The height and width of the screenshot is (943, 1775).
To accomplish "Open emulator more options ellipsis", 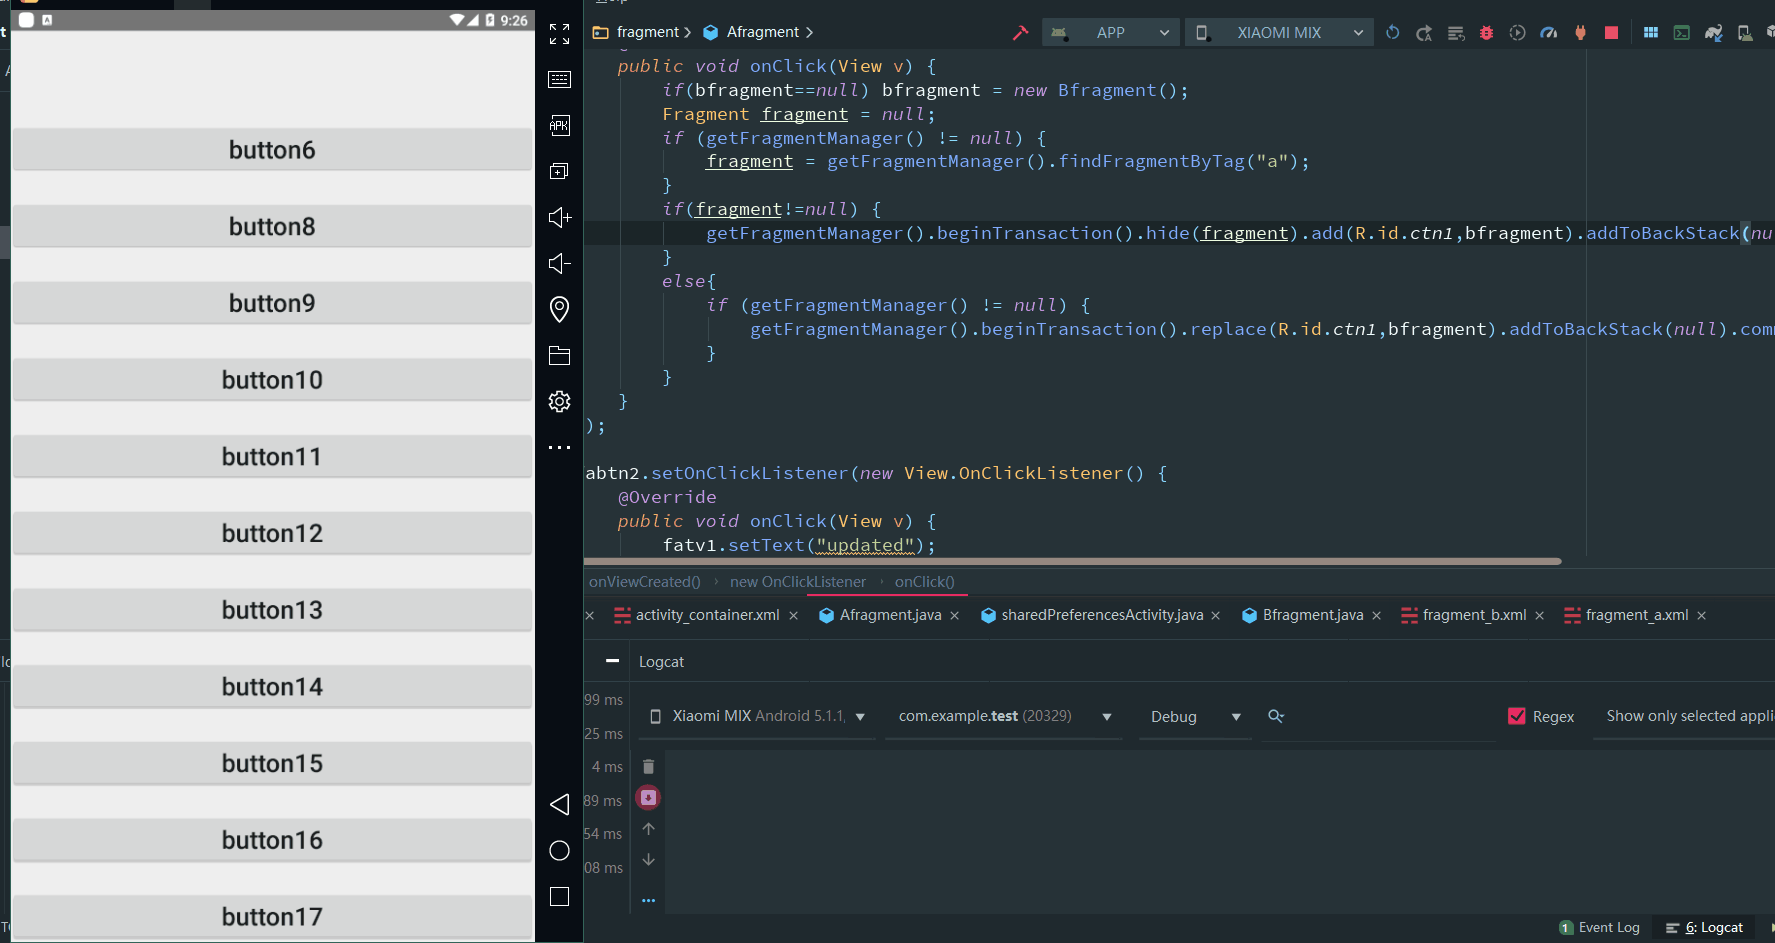I will click(x=559, y=447).
